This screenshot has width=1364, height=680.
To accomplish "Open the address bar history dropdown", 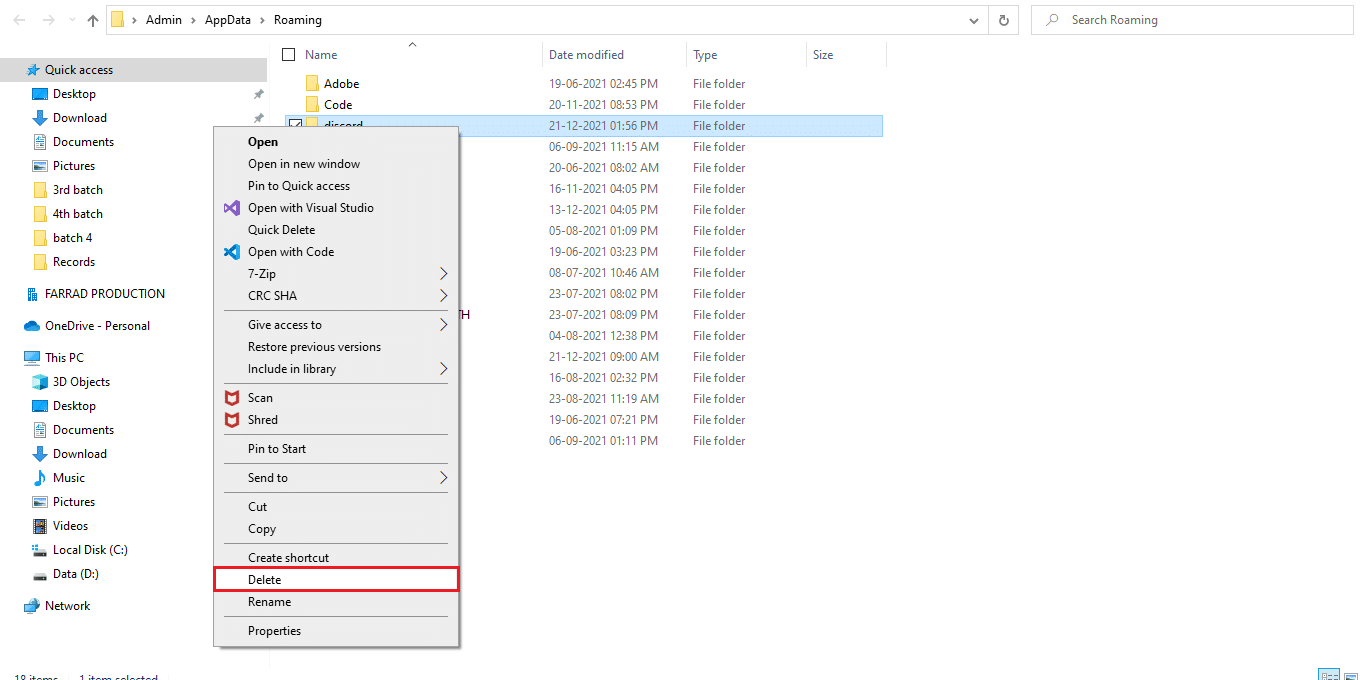I will tap(974, 20).
